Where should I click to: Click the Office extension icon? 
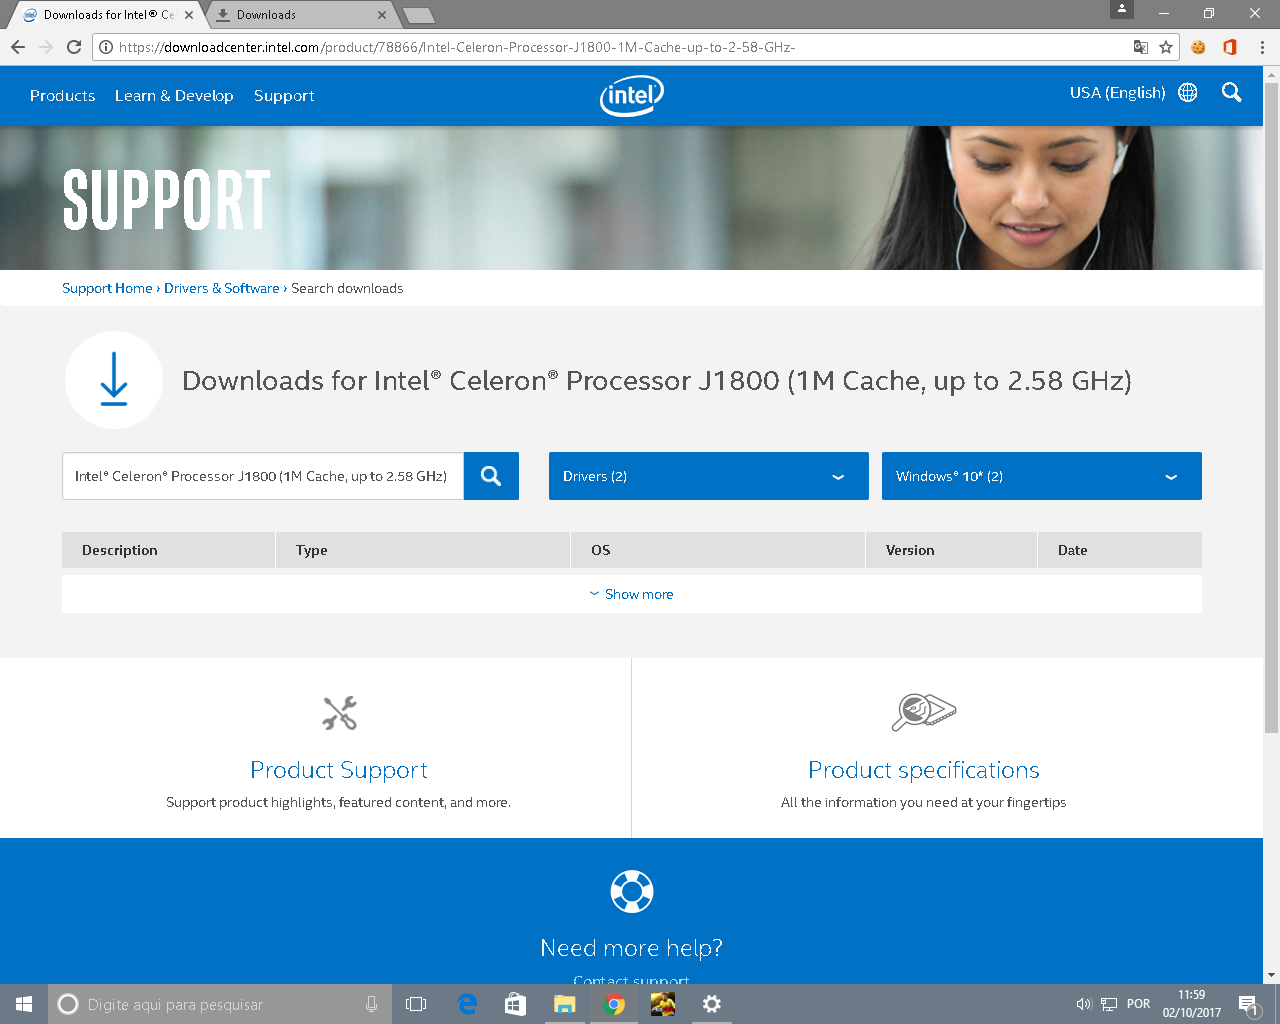point(1230,47)
